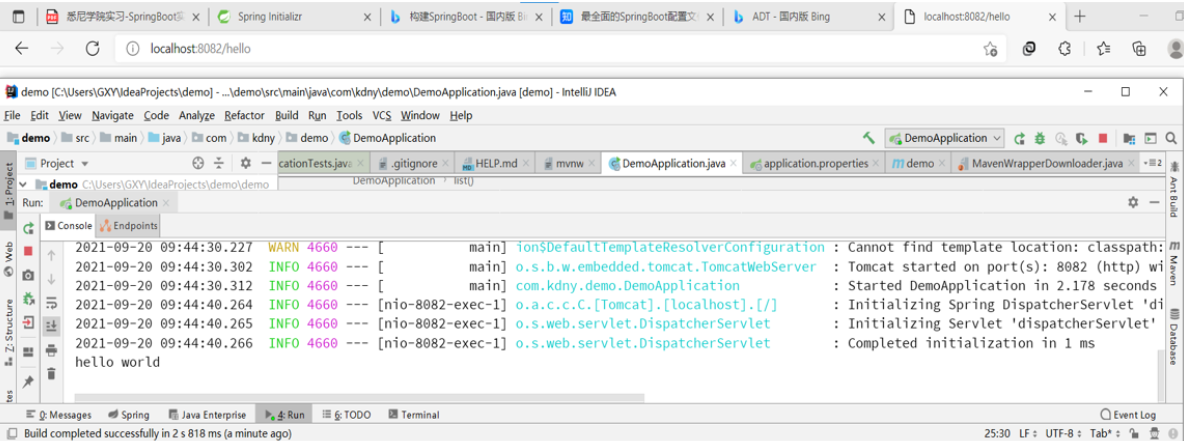This screenshot has width=1184, height=441.
Task: Click the print icon in console
Action: (x=51, y=350)
